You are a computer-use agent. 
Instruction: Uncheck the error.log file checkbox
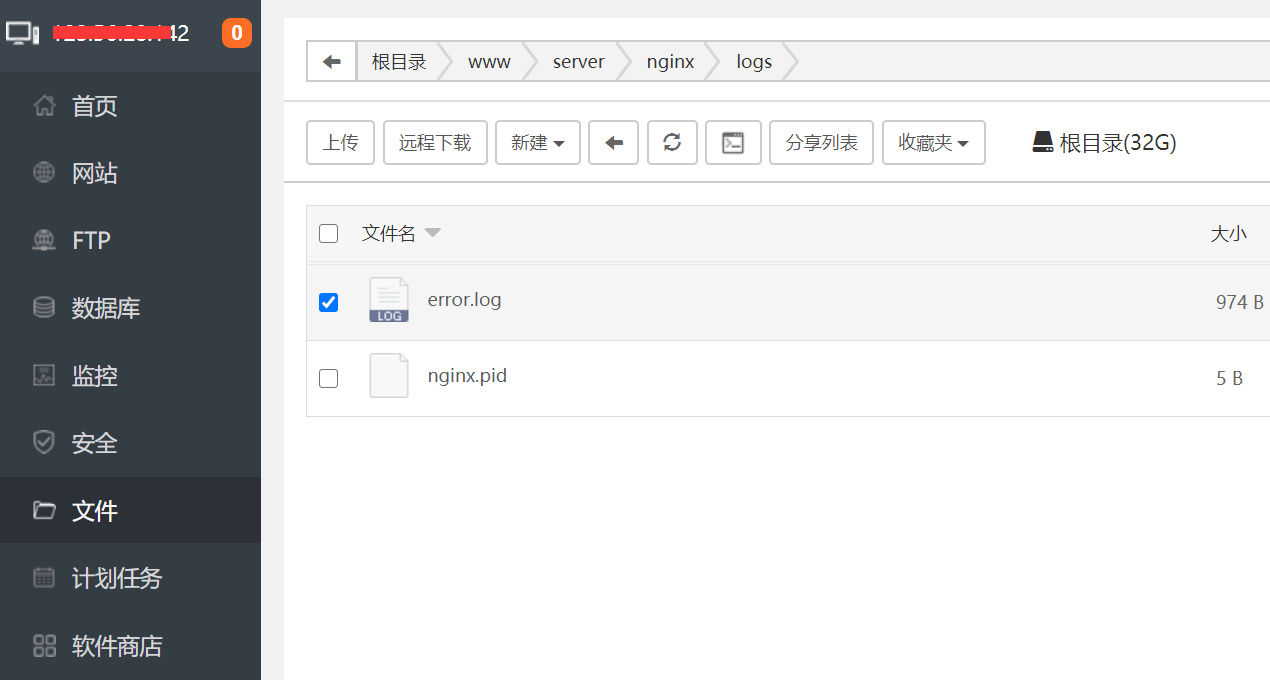(328, 301)
